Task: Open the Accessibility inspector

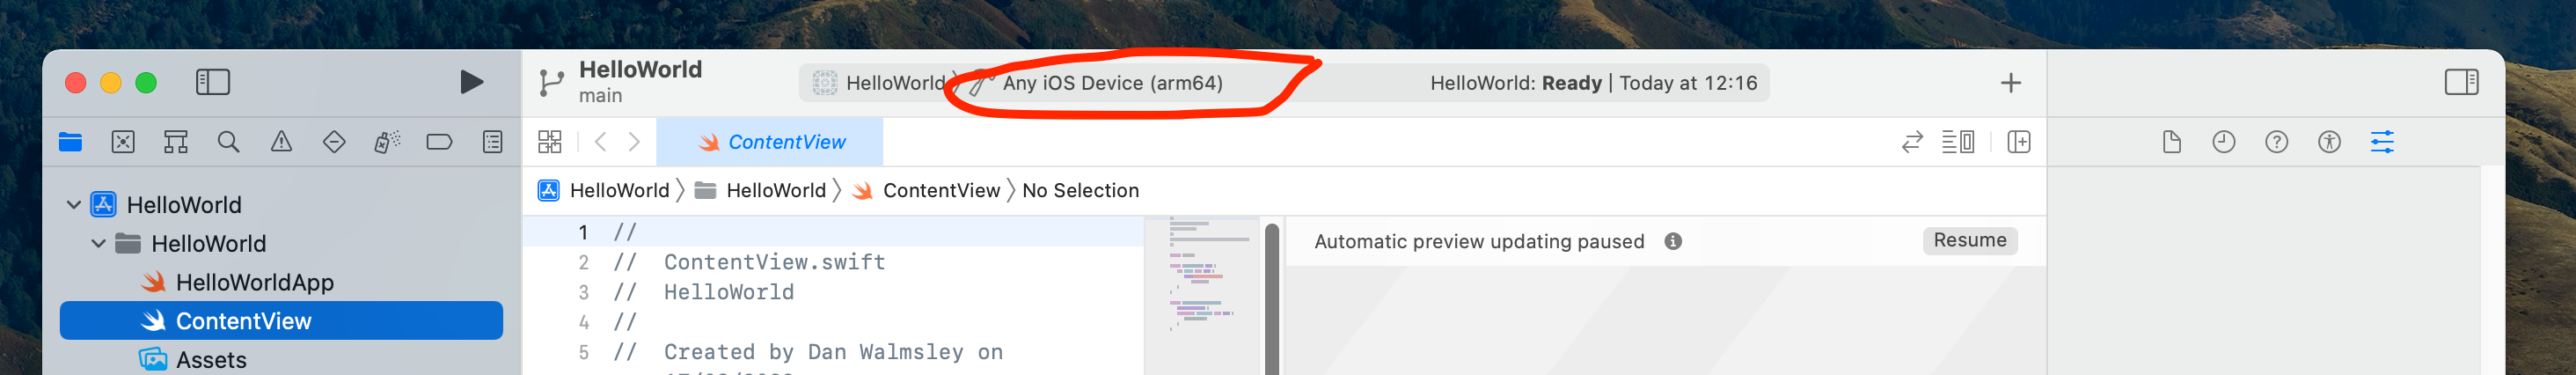Action: click(x=2329, y=142)
